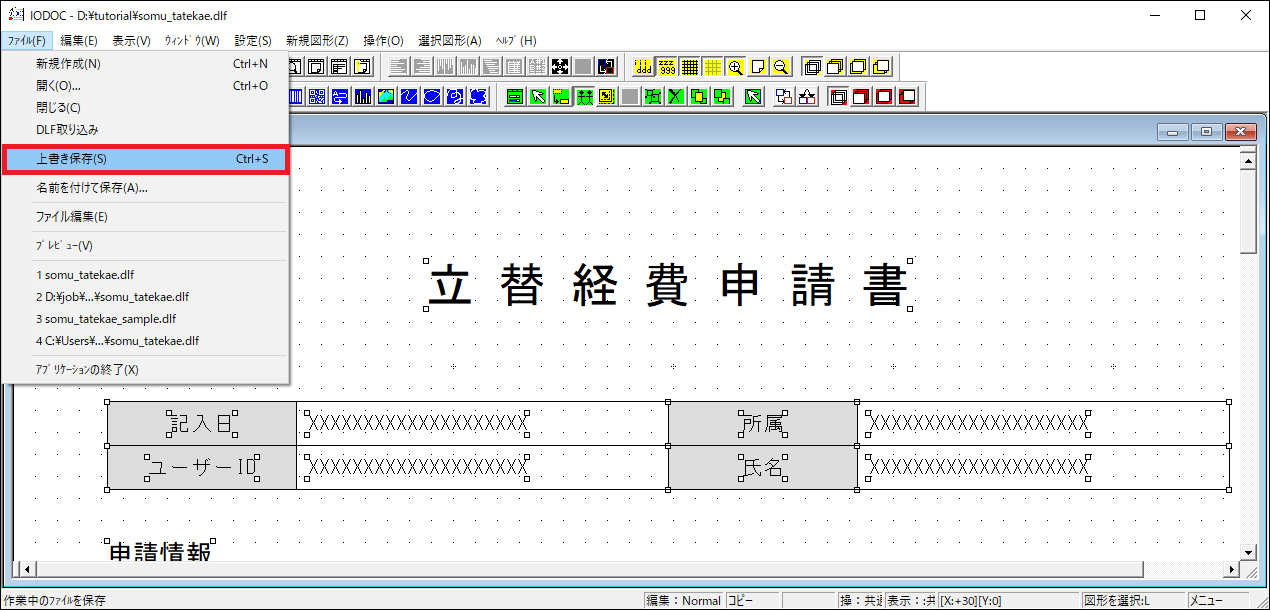The width and height of the screenshot is (1270, 610).
Task: Toggle the black grid display icon
Action: [x=689, y=67]
